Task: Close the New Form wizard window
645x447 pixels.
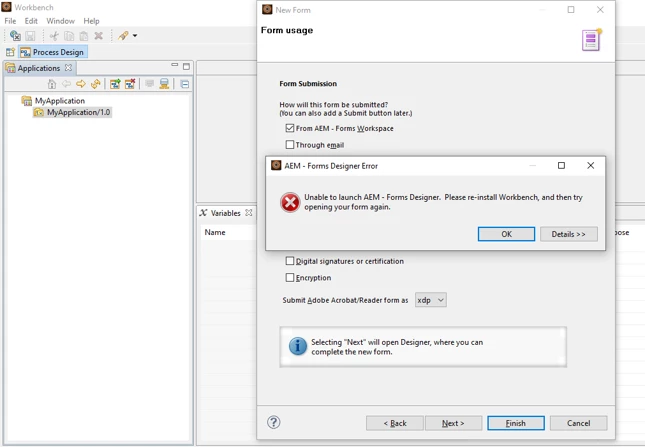Action: (600, 9)
